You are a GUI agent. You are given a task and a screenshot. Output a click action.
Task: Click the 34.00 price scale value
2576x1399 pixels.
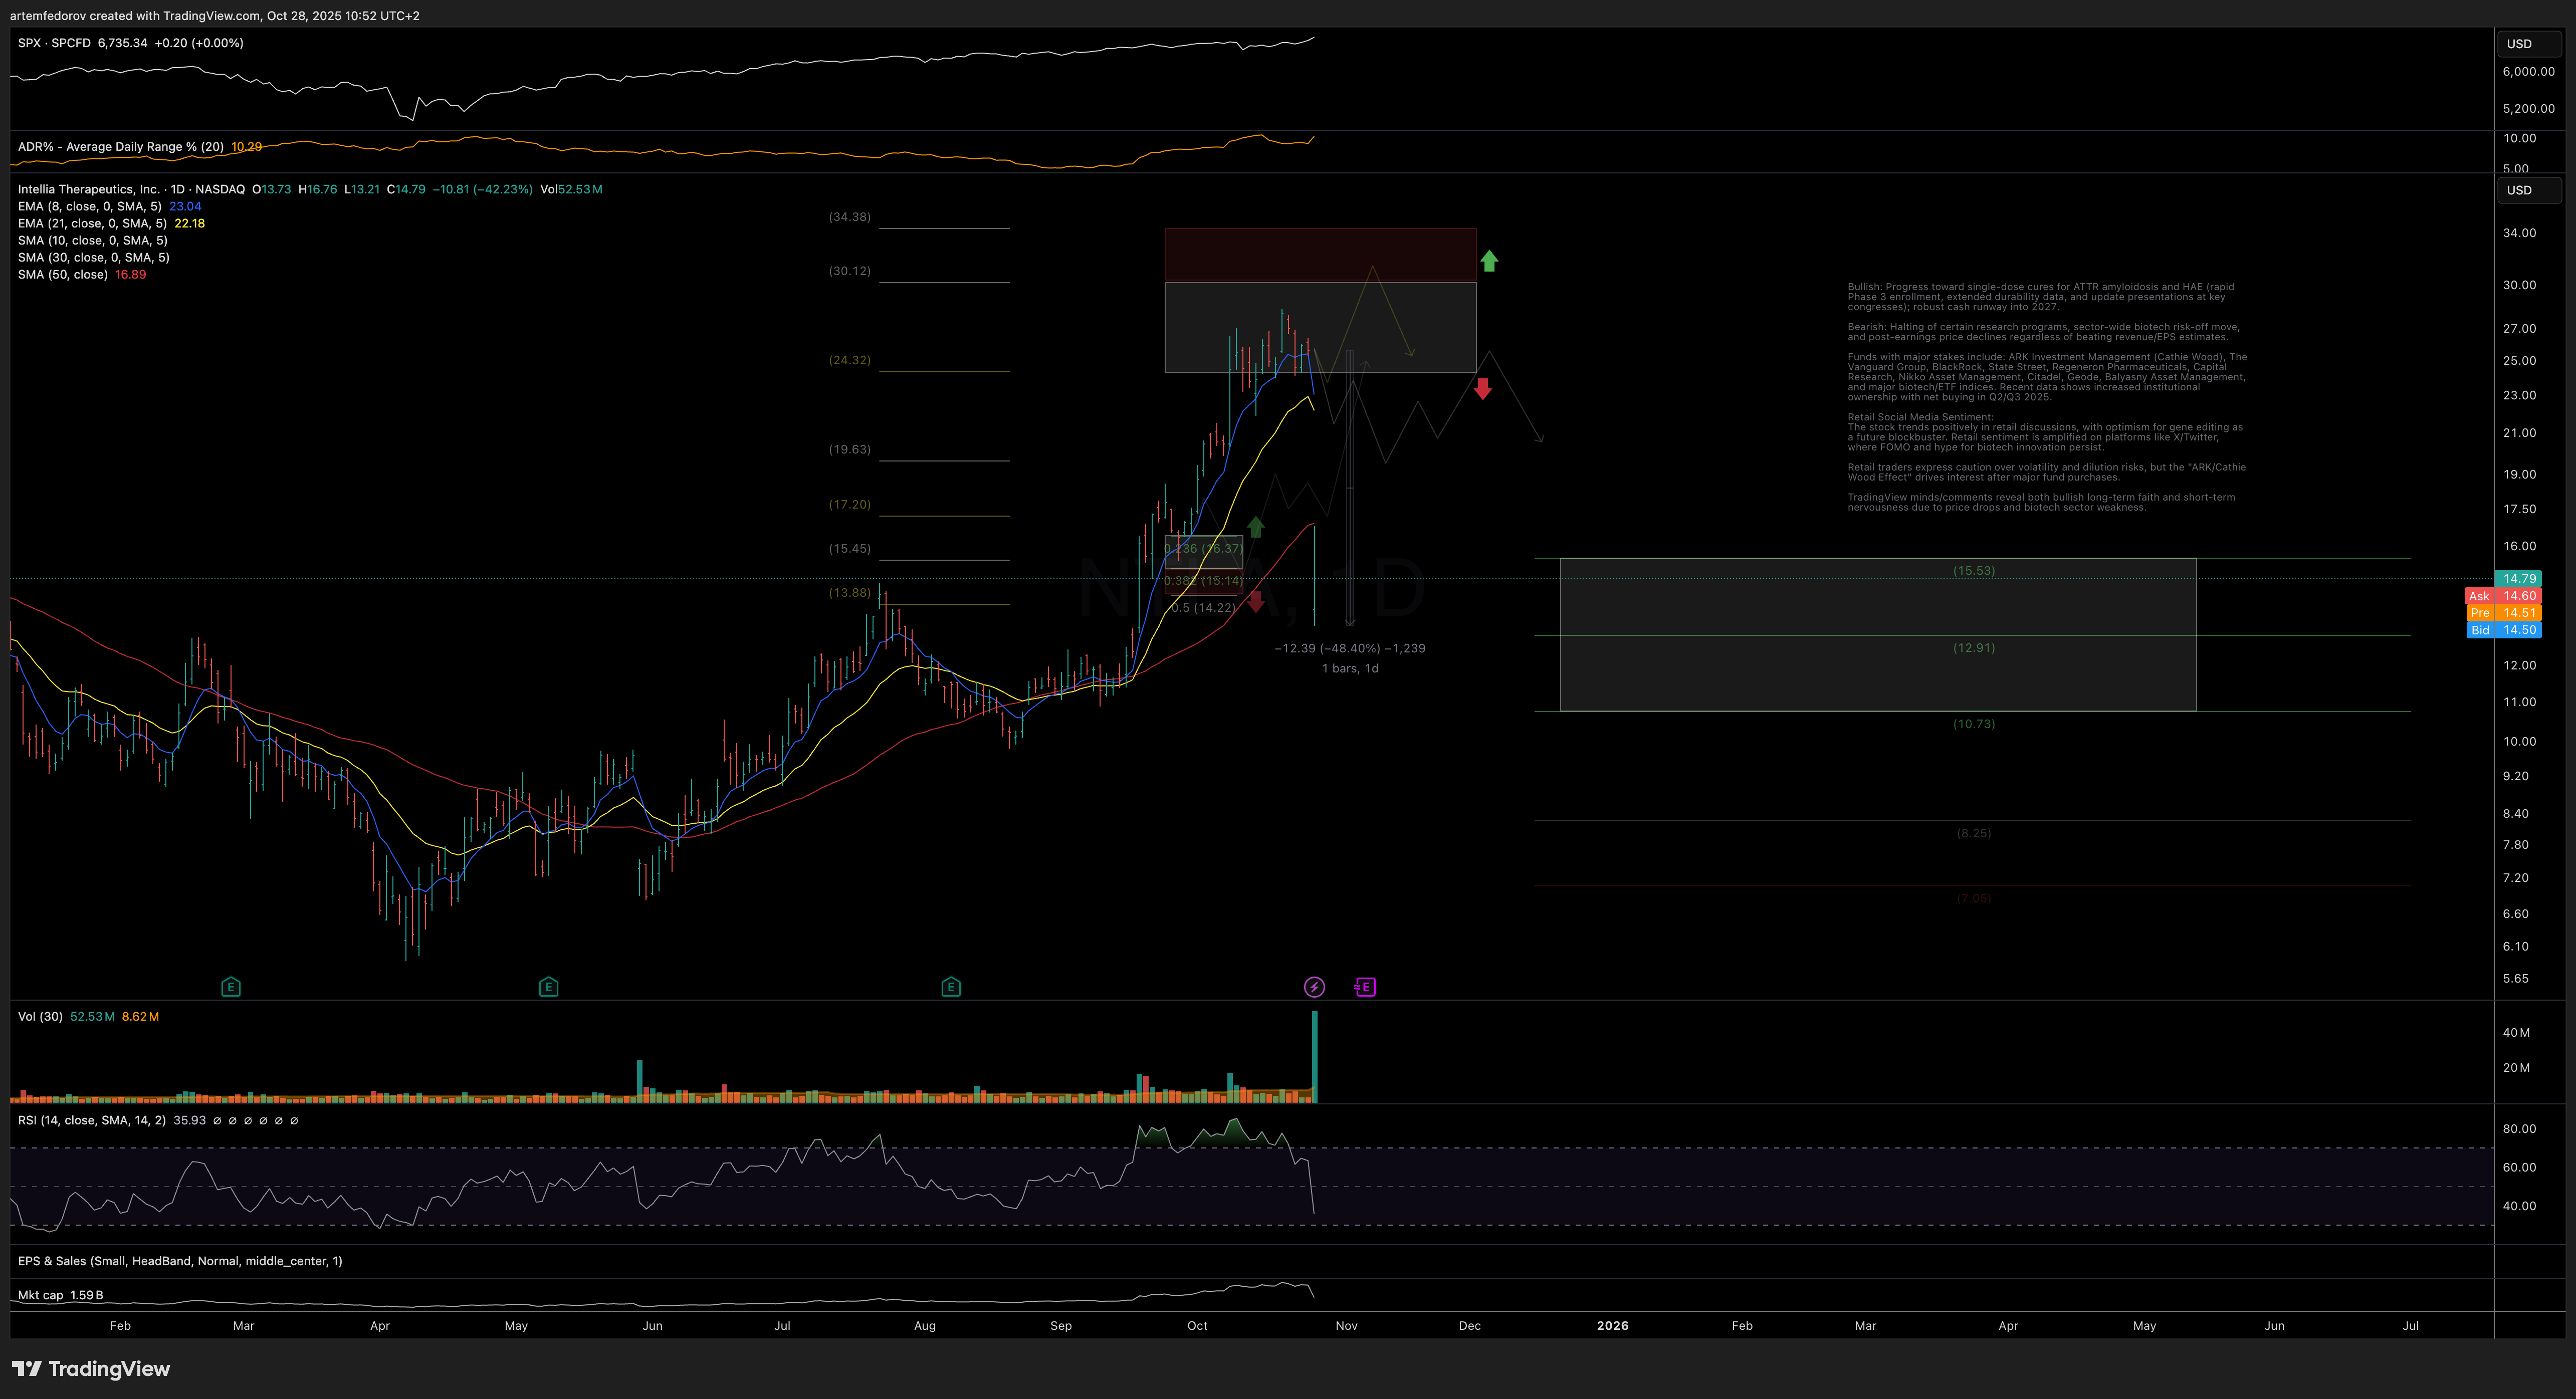(2519, 233)
